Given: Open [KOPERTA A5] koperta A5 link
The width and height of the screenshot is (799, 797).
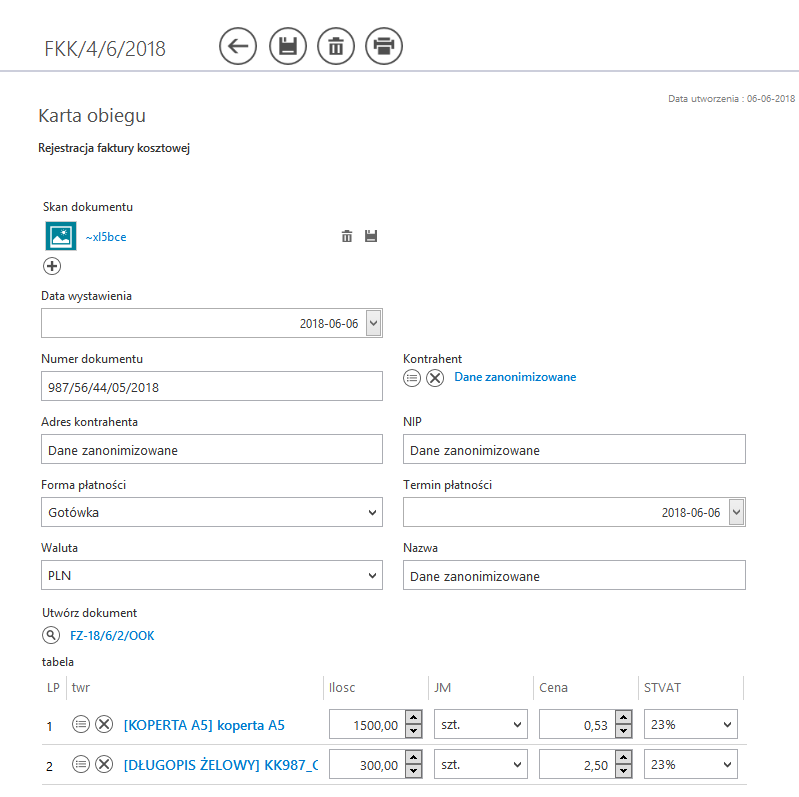Looking at the screenshot, I should click(x=204, y=725).
